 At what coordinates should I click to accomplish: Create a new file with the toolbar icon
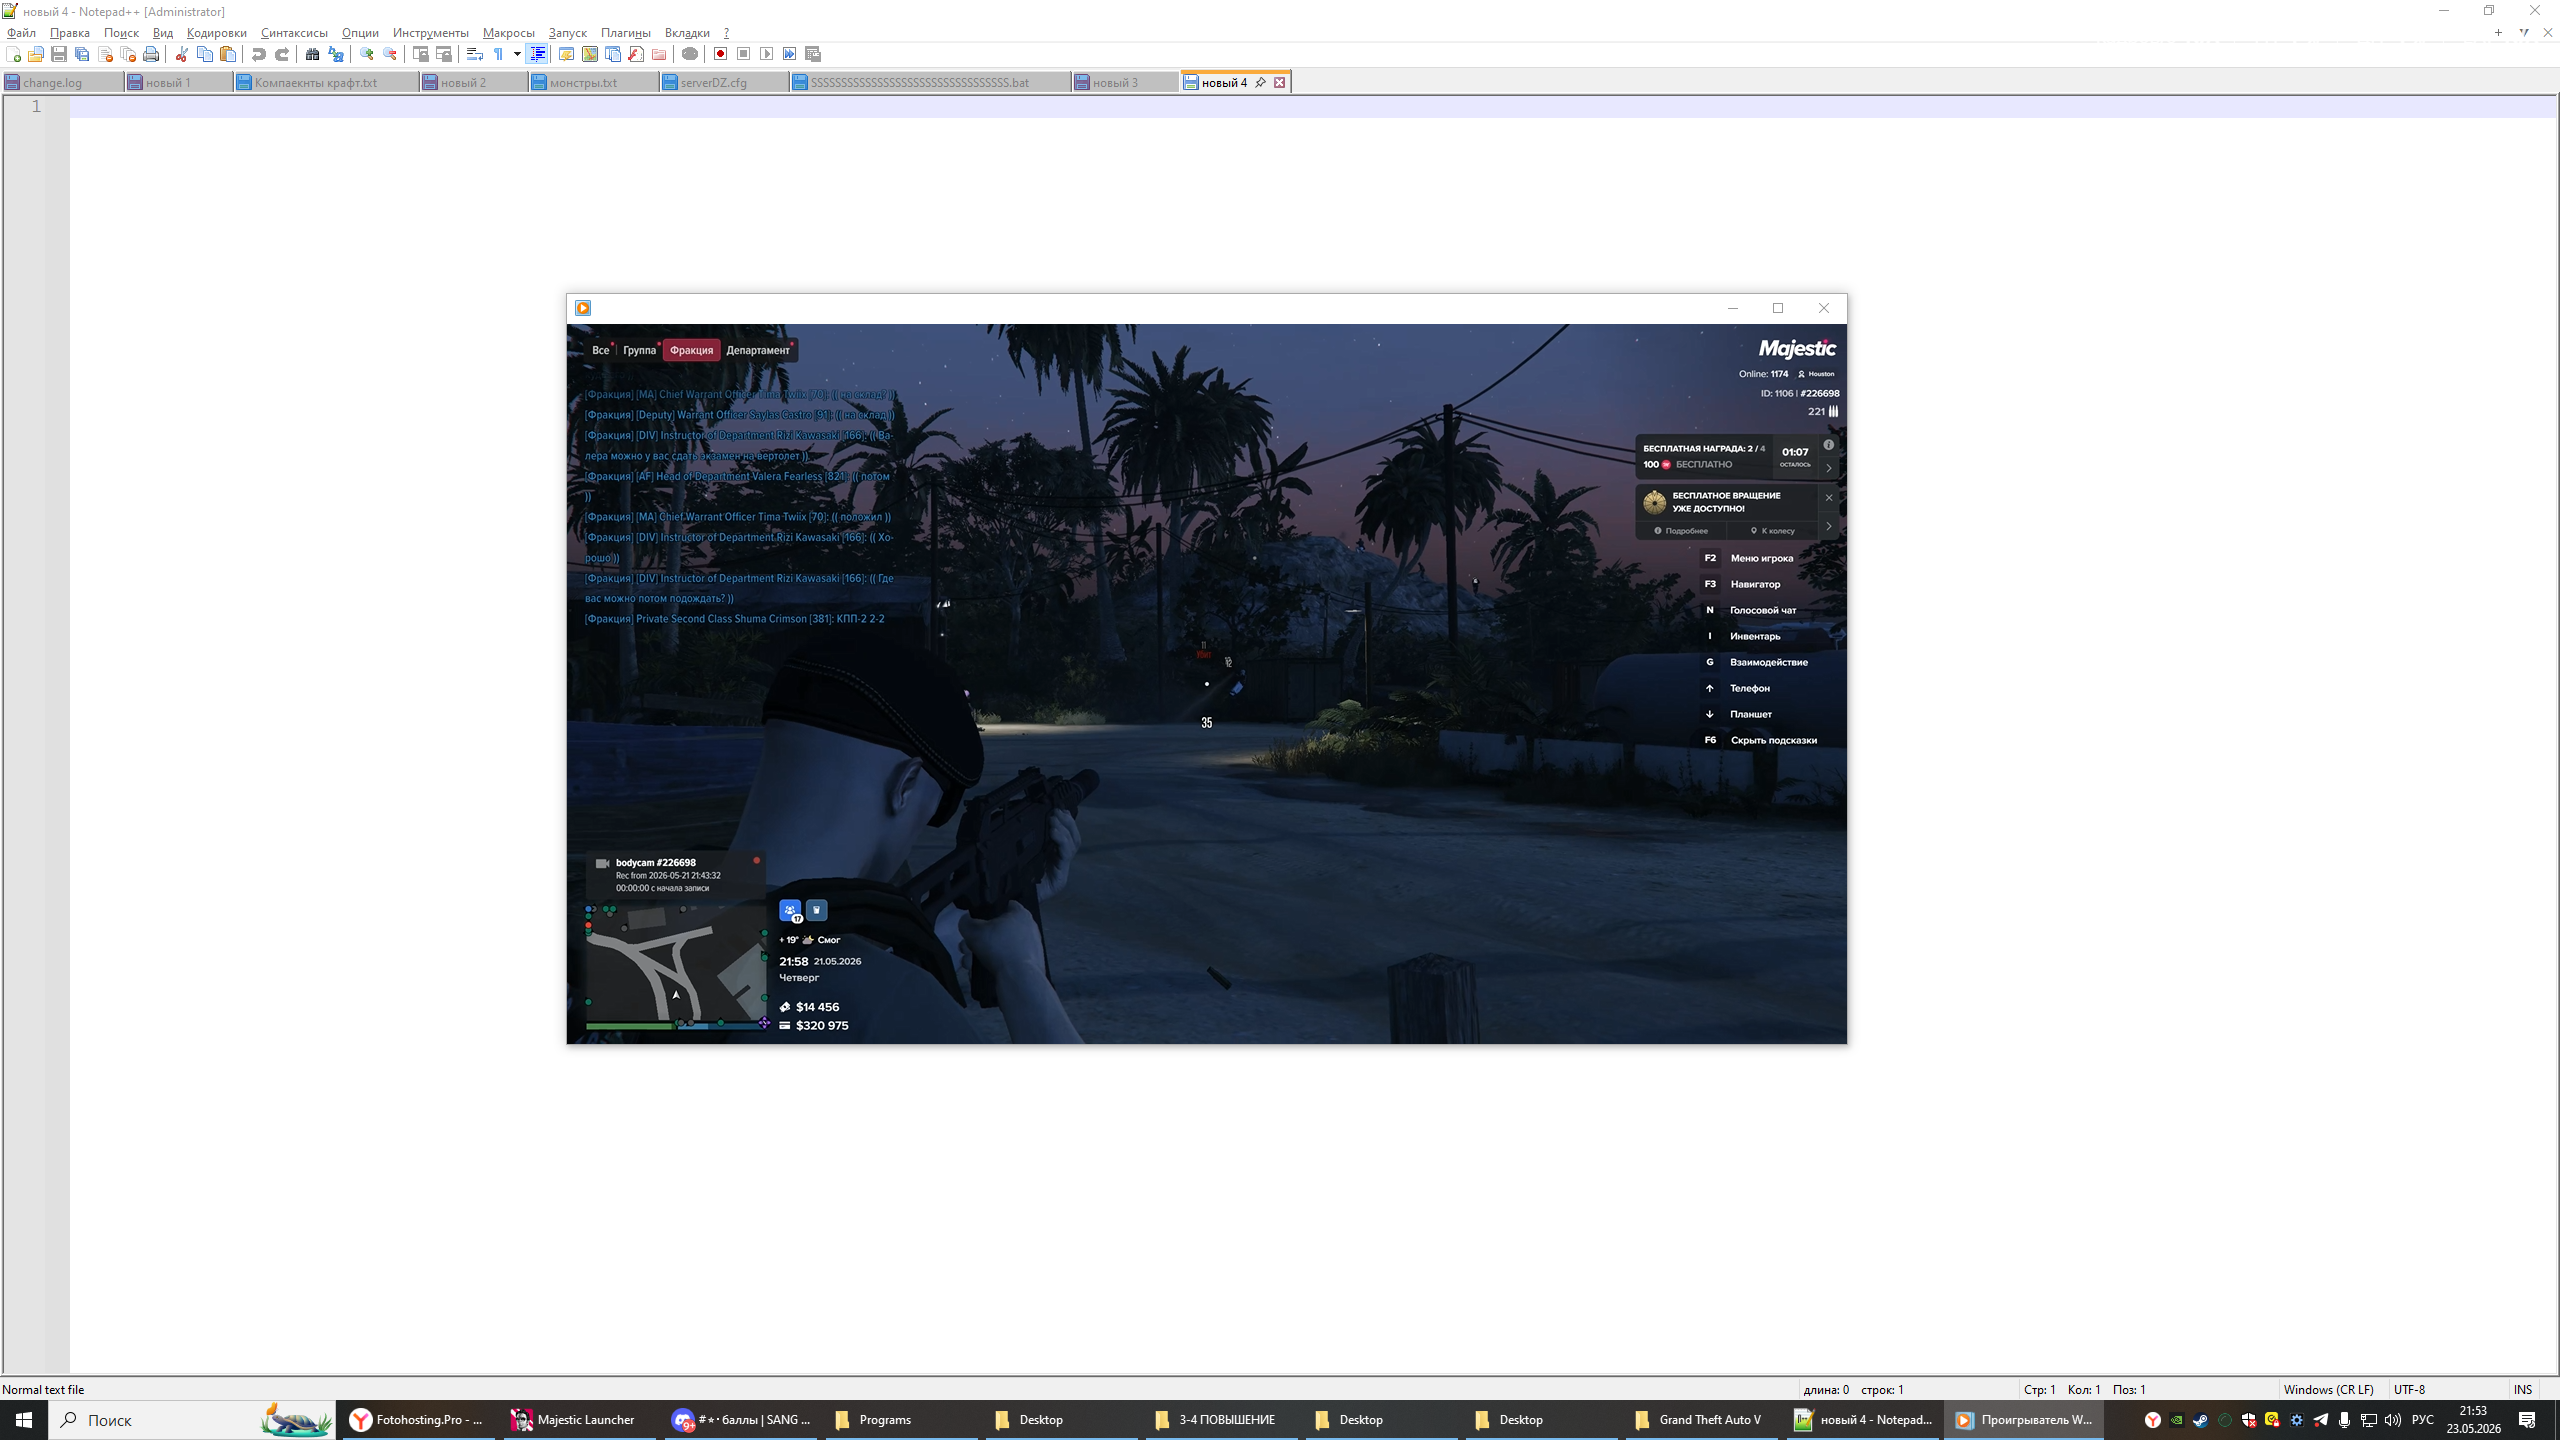point(13,54)
